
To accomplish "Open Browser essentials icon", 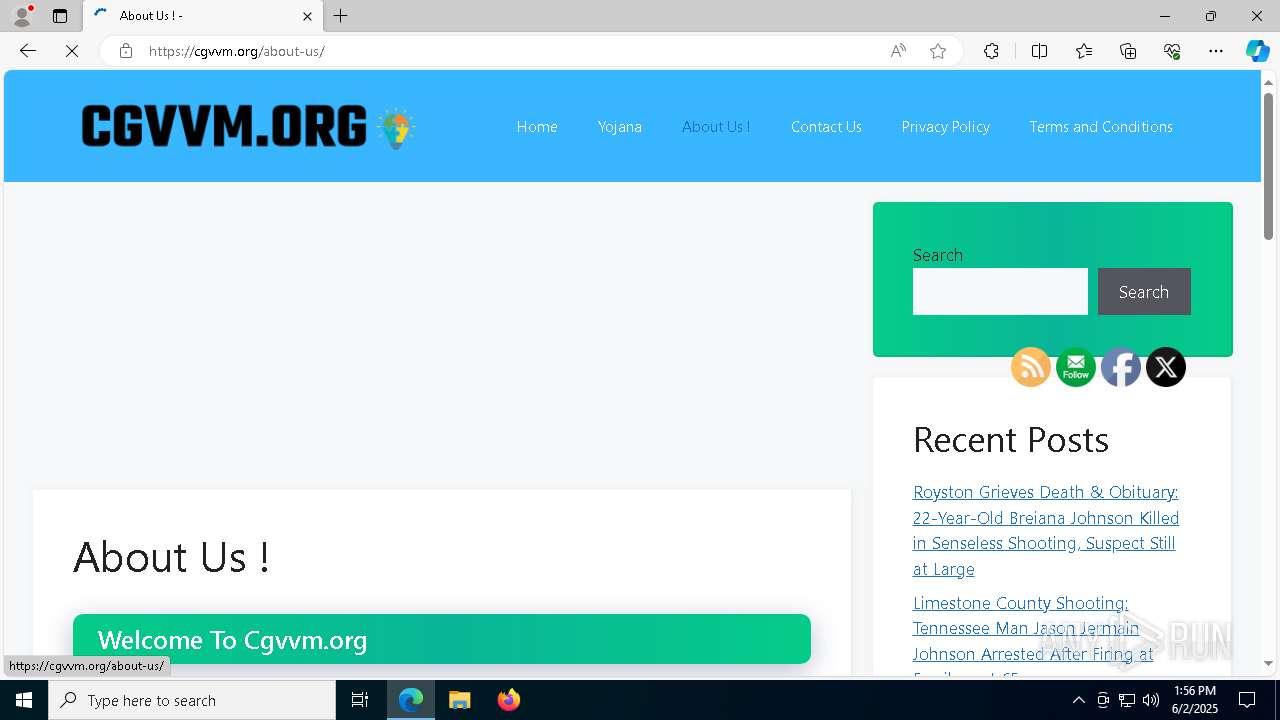I will (x=1172, y=51).
